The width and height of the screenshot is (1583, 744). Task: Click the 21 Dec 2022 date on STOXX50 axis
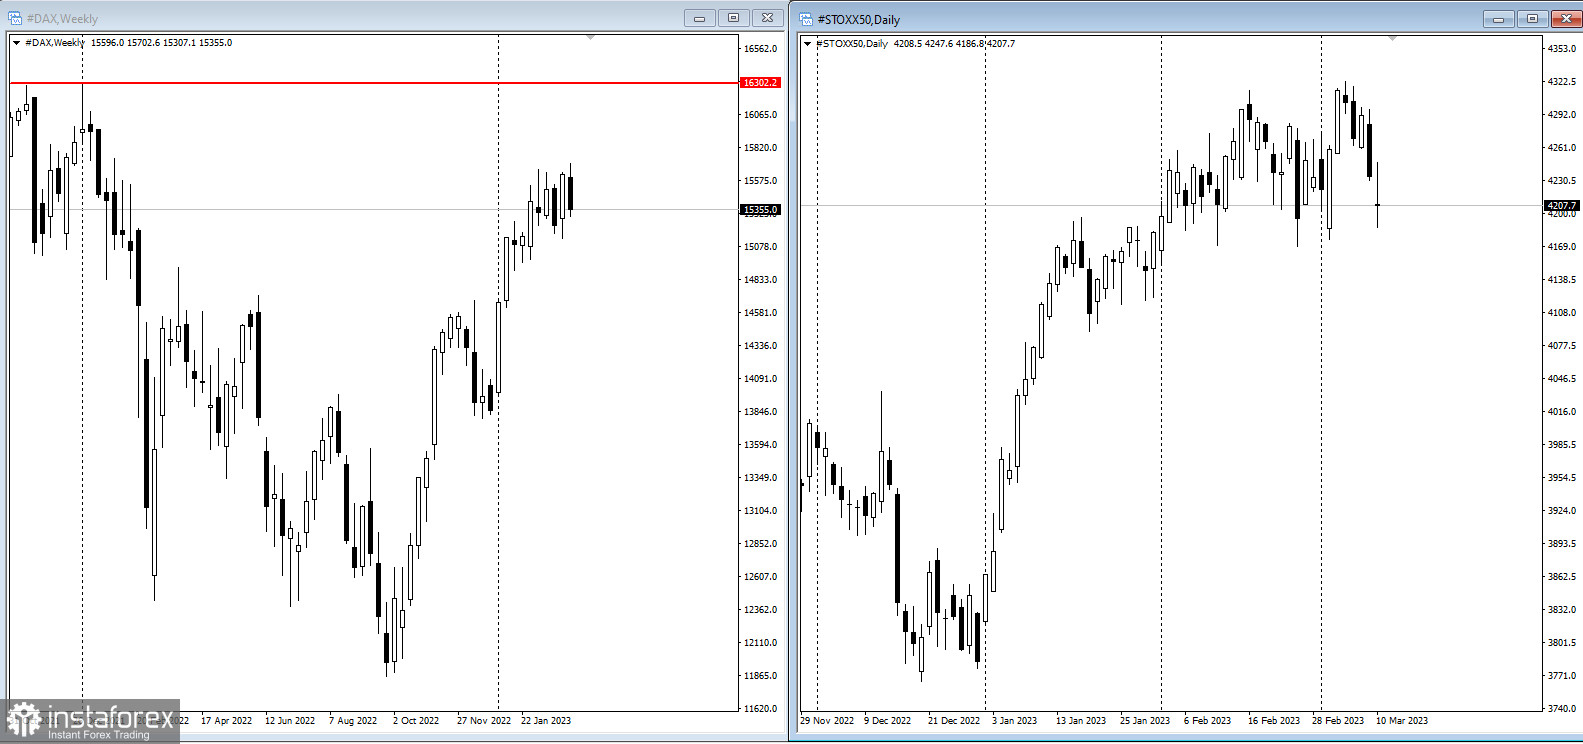click(954, 721)
